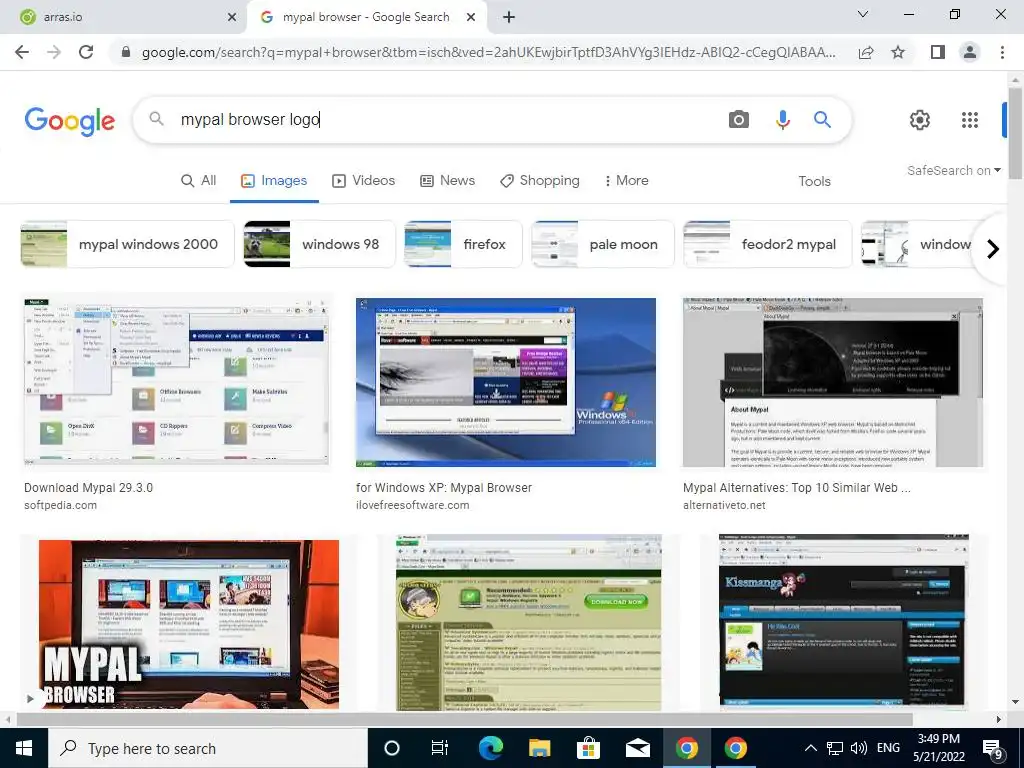Bookmark this page with the star icon
Viewport: 1024px width, 768px height.
point(898,52)
